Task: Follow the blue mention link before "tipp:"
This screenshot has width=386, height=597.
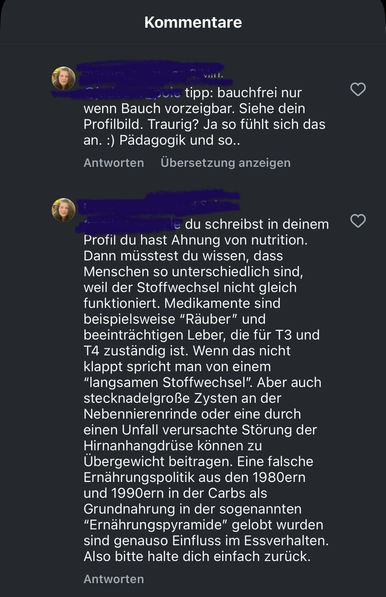Action: point(132,93)
